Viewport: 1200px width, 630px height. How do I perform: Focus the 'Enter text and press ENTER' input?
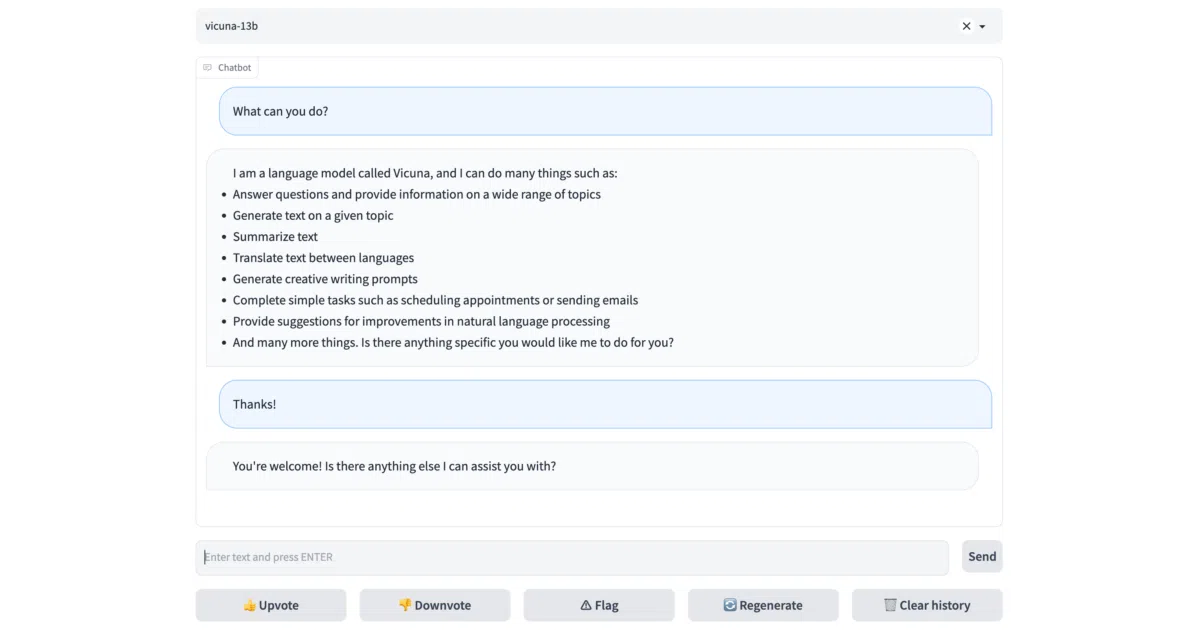coord(572,557)
